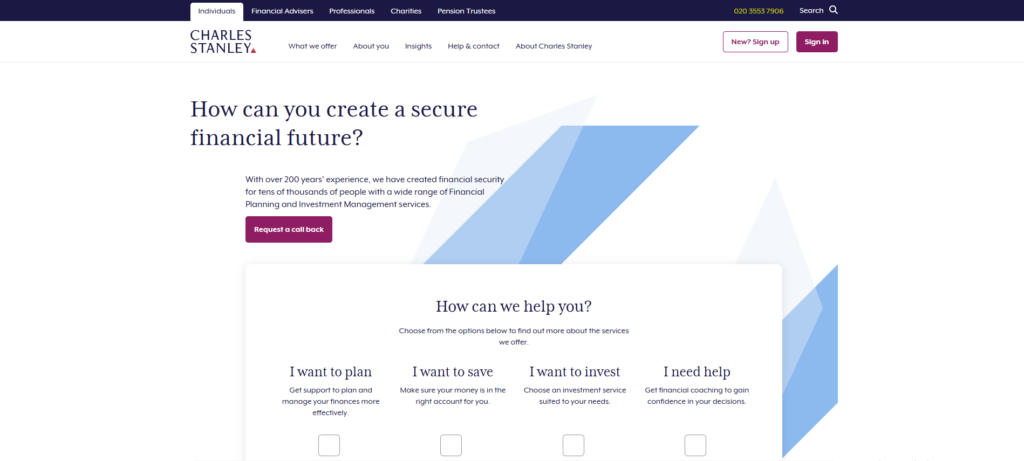Select the box under I need help
Screen dimensions: 1024x461
pos(695,445)
